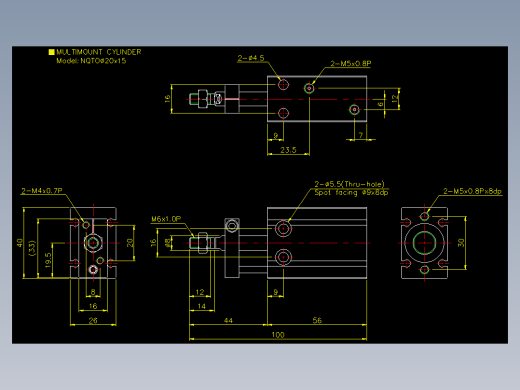The image size is (520, 390).
Task: Click the (33) reference dimension
Action: tap(32, 248)
